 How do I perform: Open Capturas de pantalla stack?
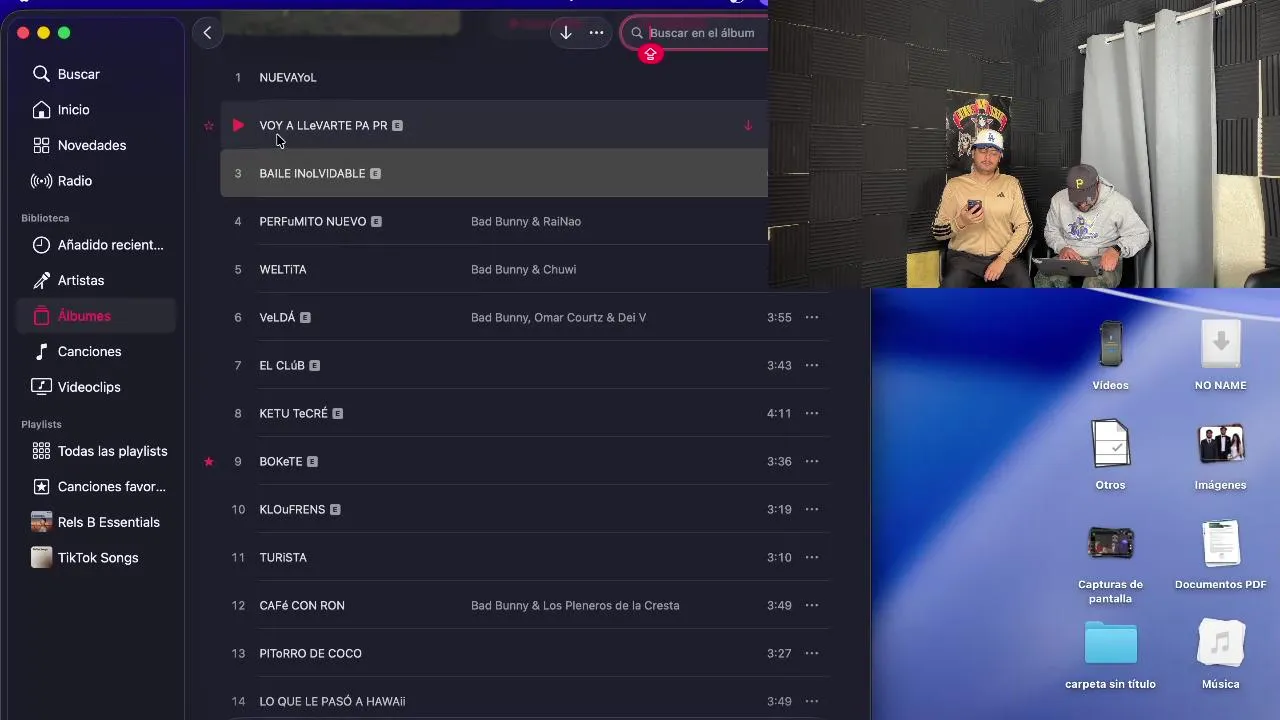click(x=1110, y=563)
